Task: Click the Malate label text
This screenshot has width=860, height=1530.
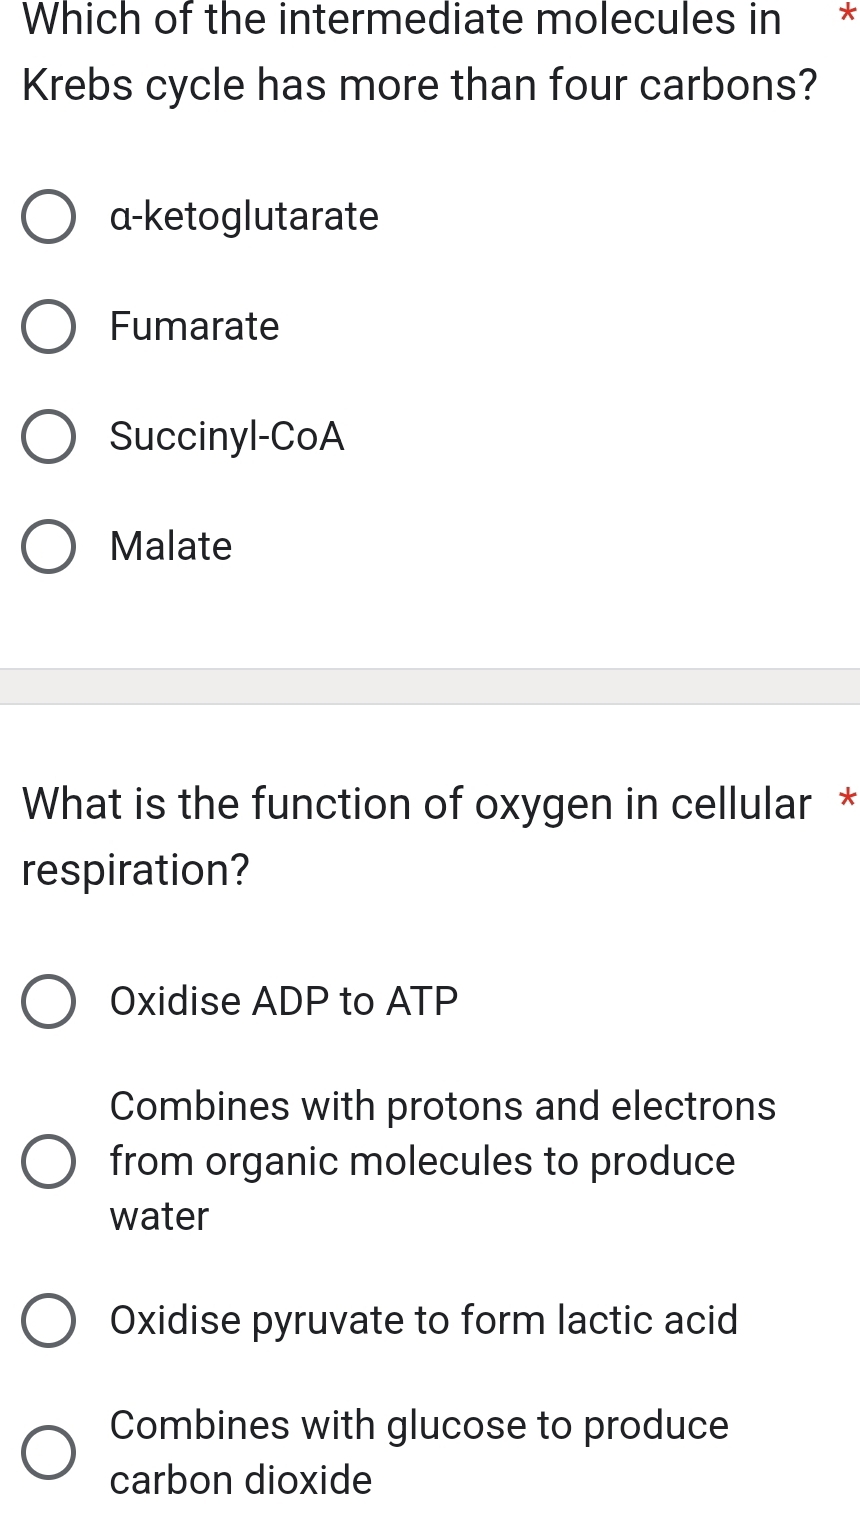Action: coord(171,547)
